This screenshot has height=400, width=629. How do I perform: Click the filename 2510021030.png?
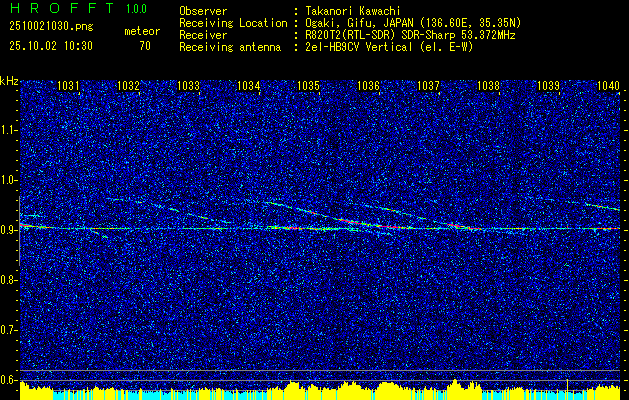point(51,27)
